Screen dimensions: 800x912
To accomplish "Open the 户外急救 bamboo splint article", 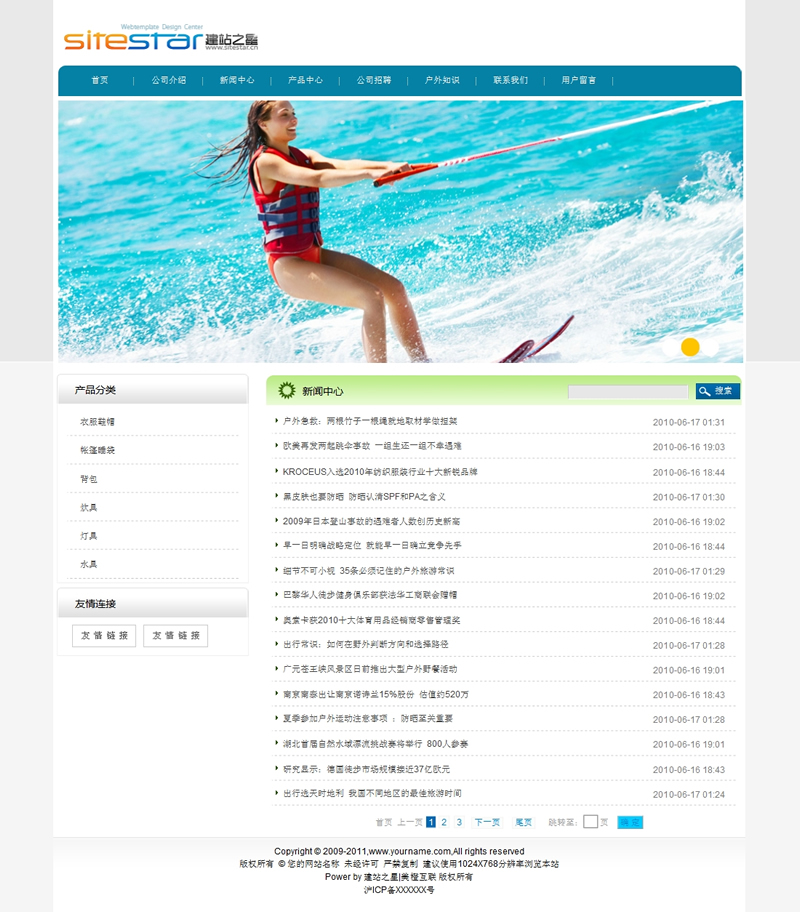I will (x=370, y=421).
